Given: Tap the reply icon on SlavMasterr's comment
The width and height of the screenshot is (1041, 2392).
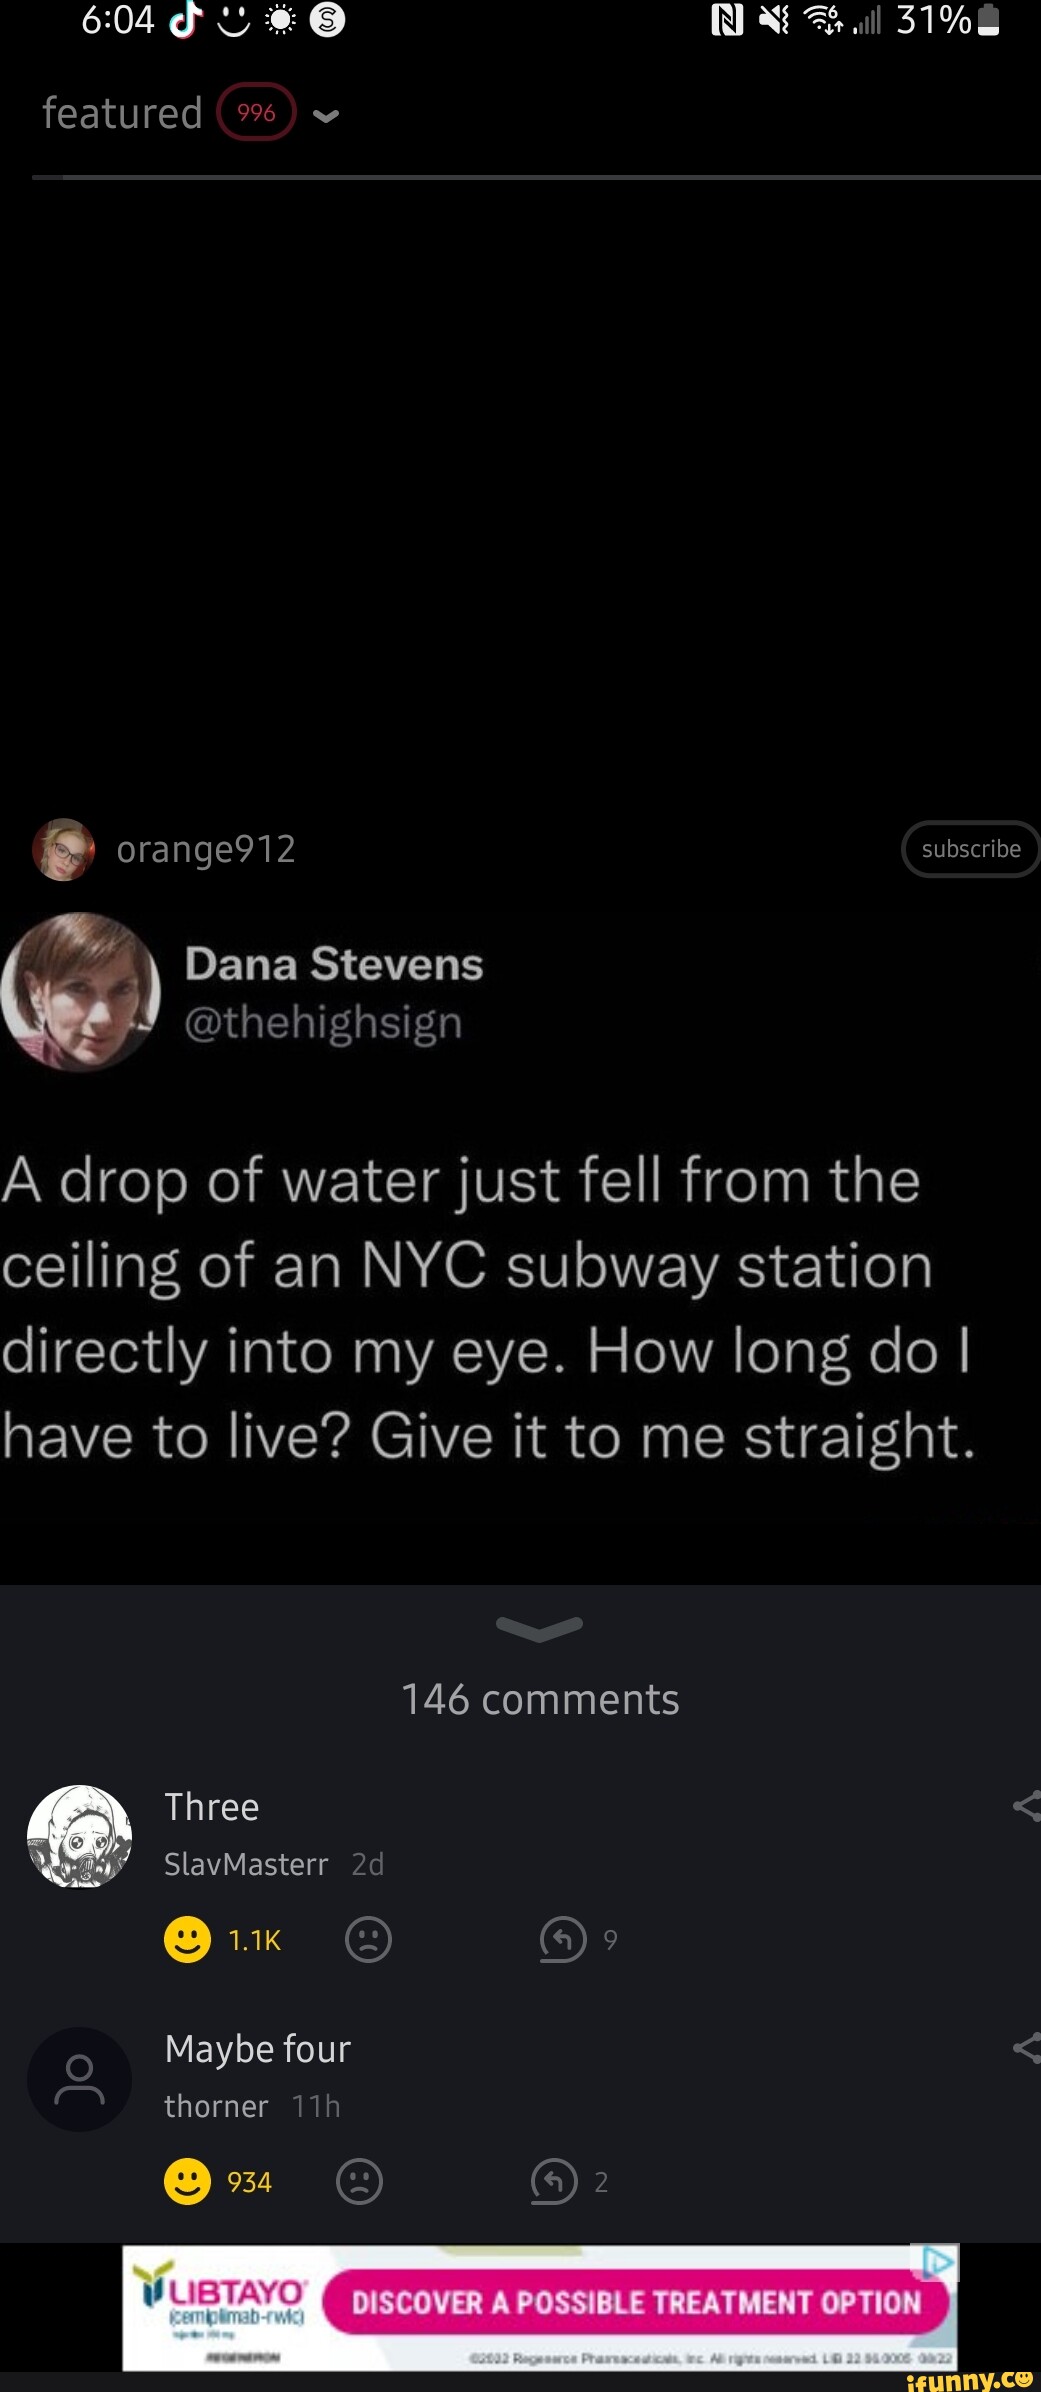Looking at the screenshot, I should click(561, 1939).
